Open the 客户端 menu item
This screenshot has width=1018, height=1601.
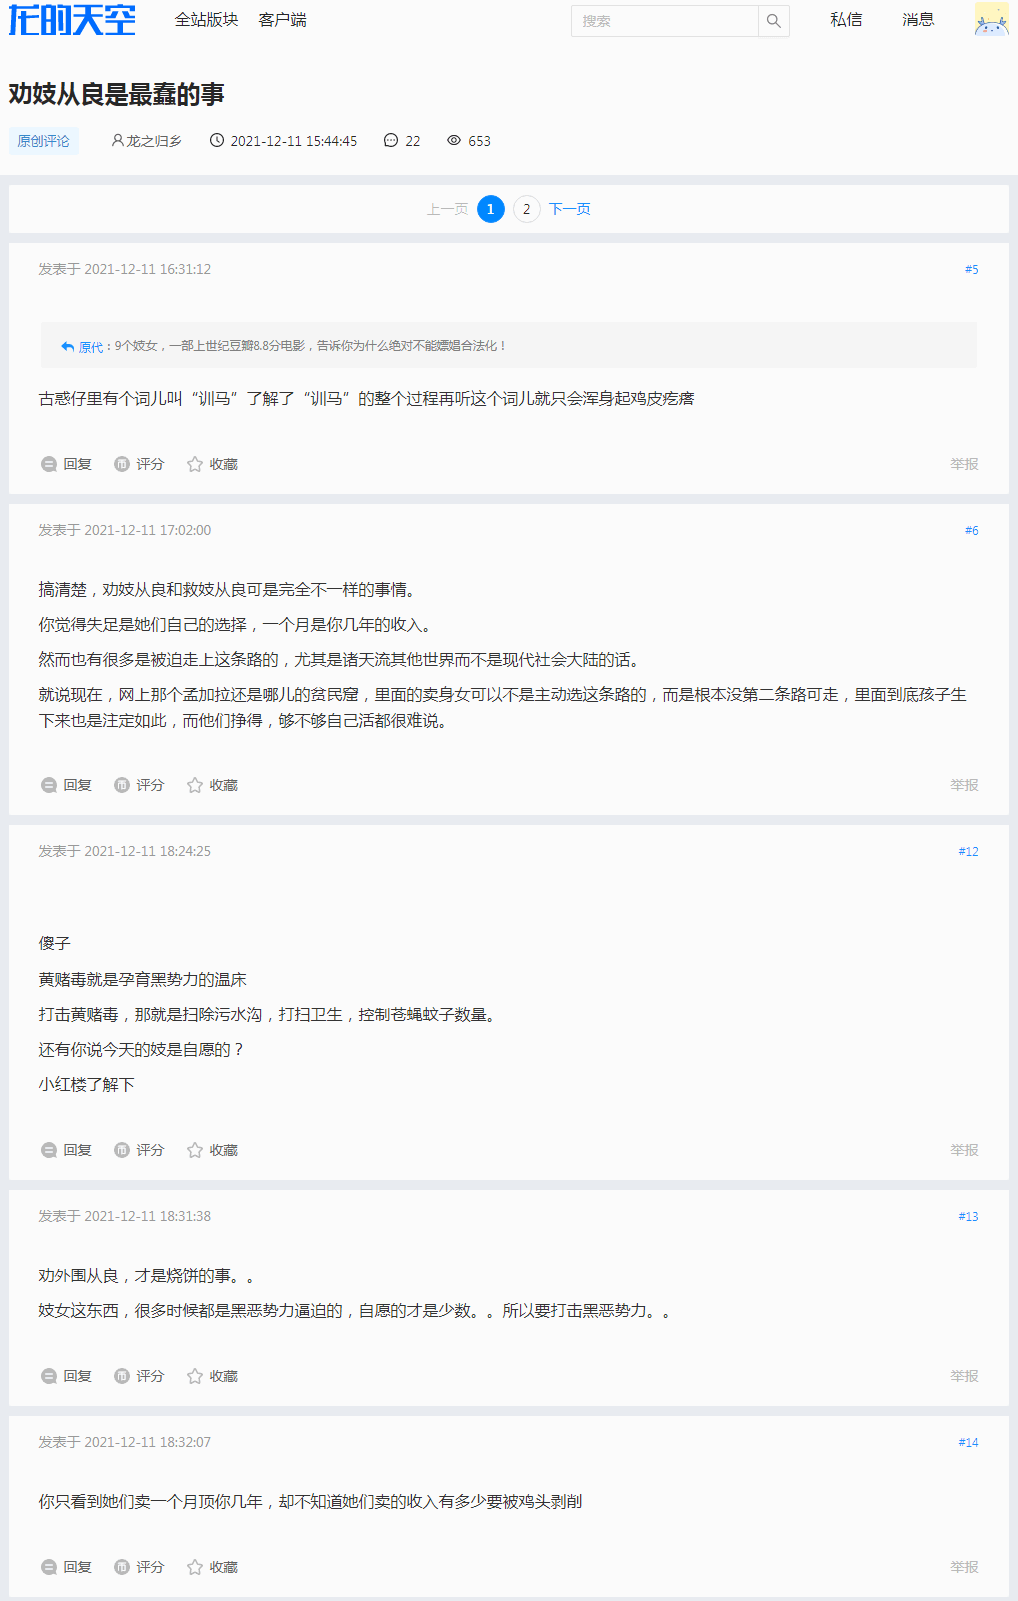click(282, 20)
